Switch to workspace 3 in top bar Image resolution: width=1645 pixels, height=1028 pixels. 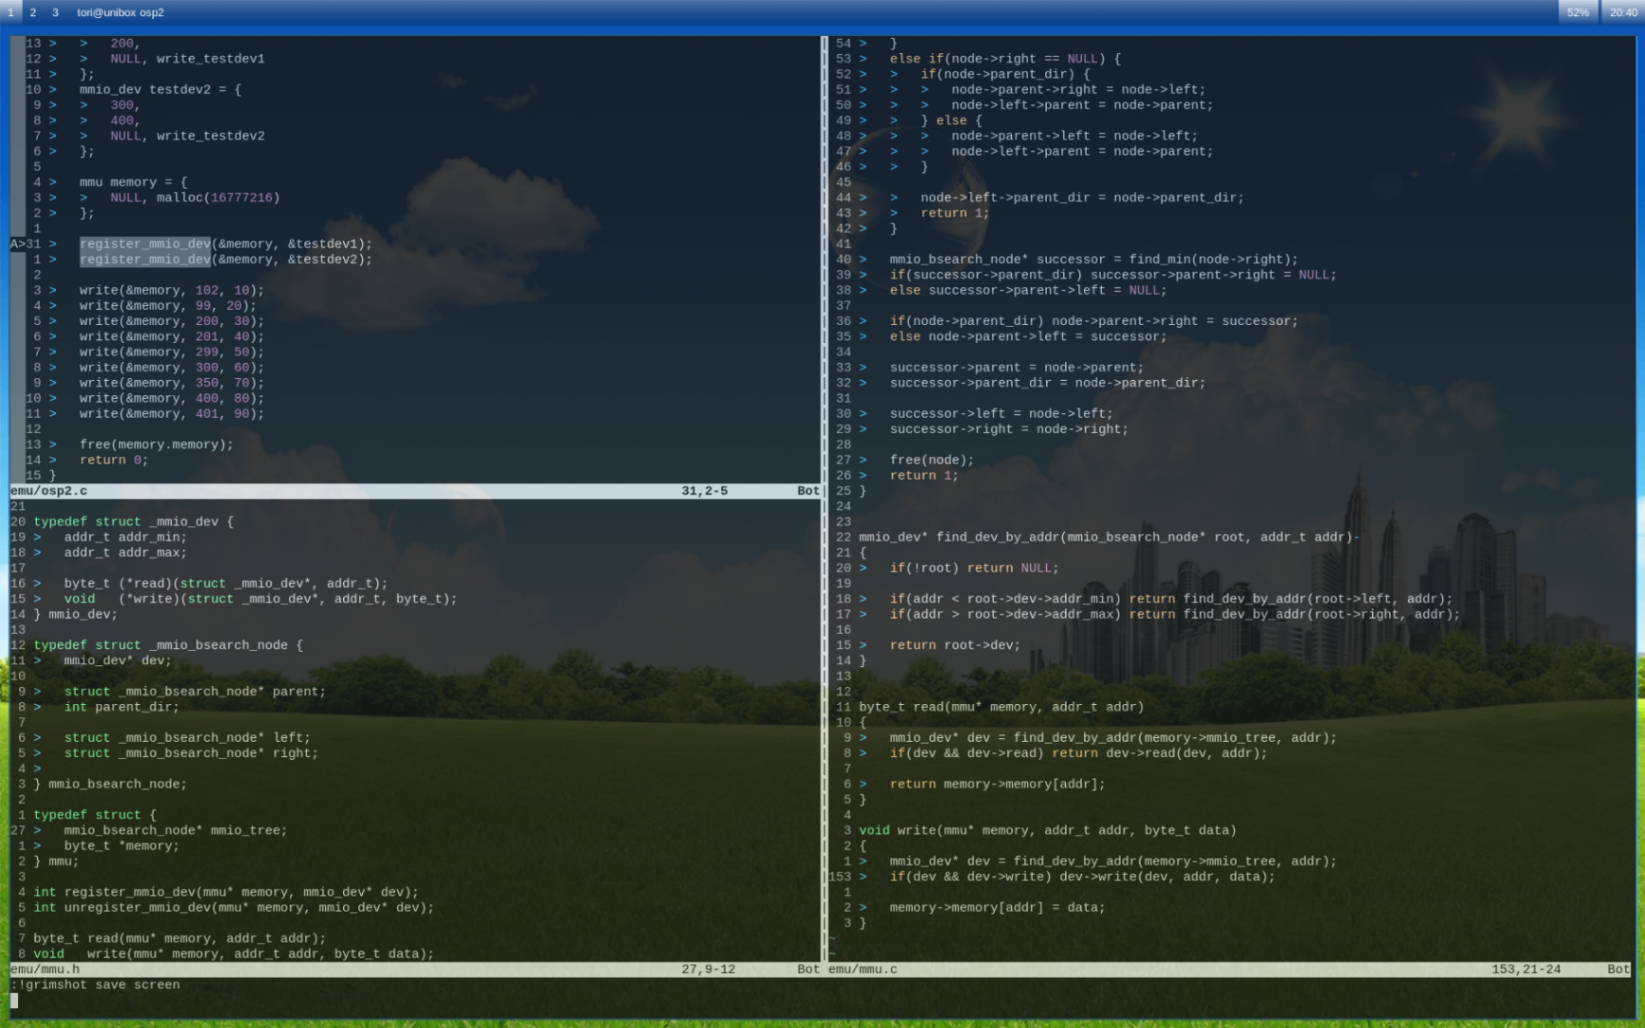coord(55,12)
